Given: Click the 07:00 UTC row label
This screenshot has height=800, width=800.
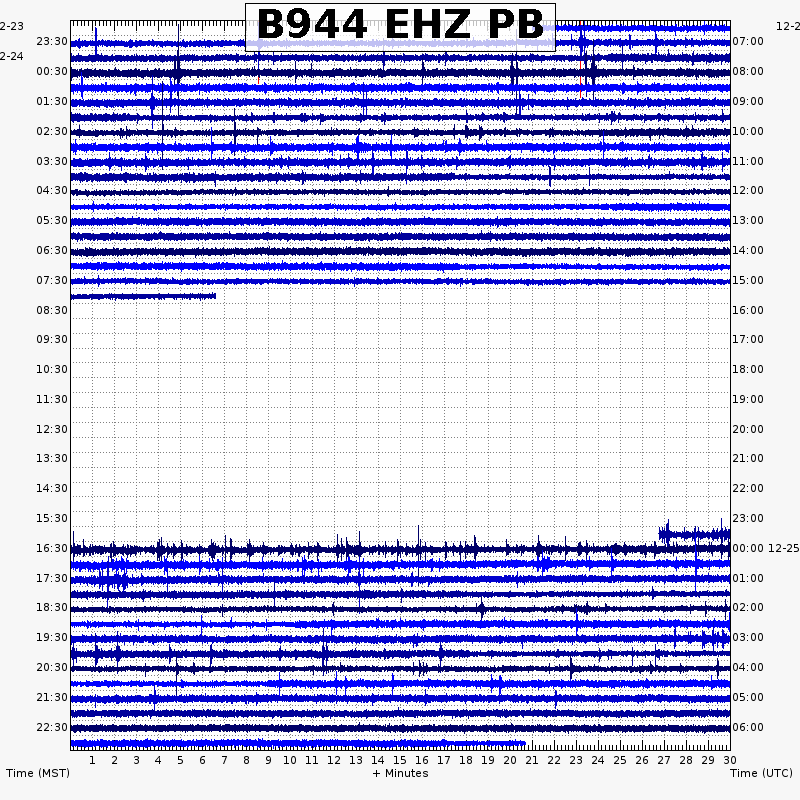Looking at the screenshot, I should 748,41.
